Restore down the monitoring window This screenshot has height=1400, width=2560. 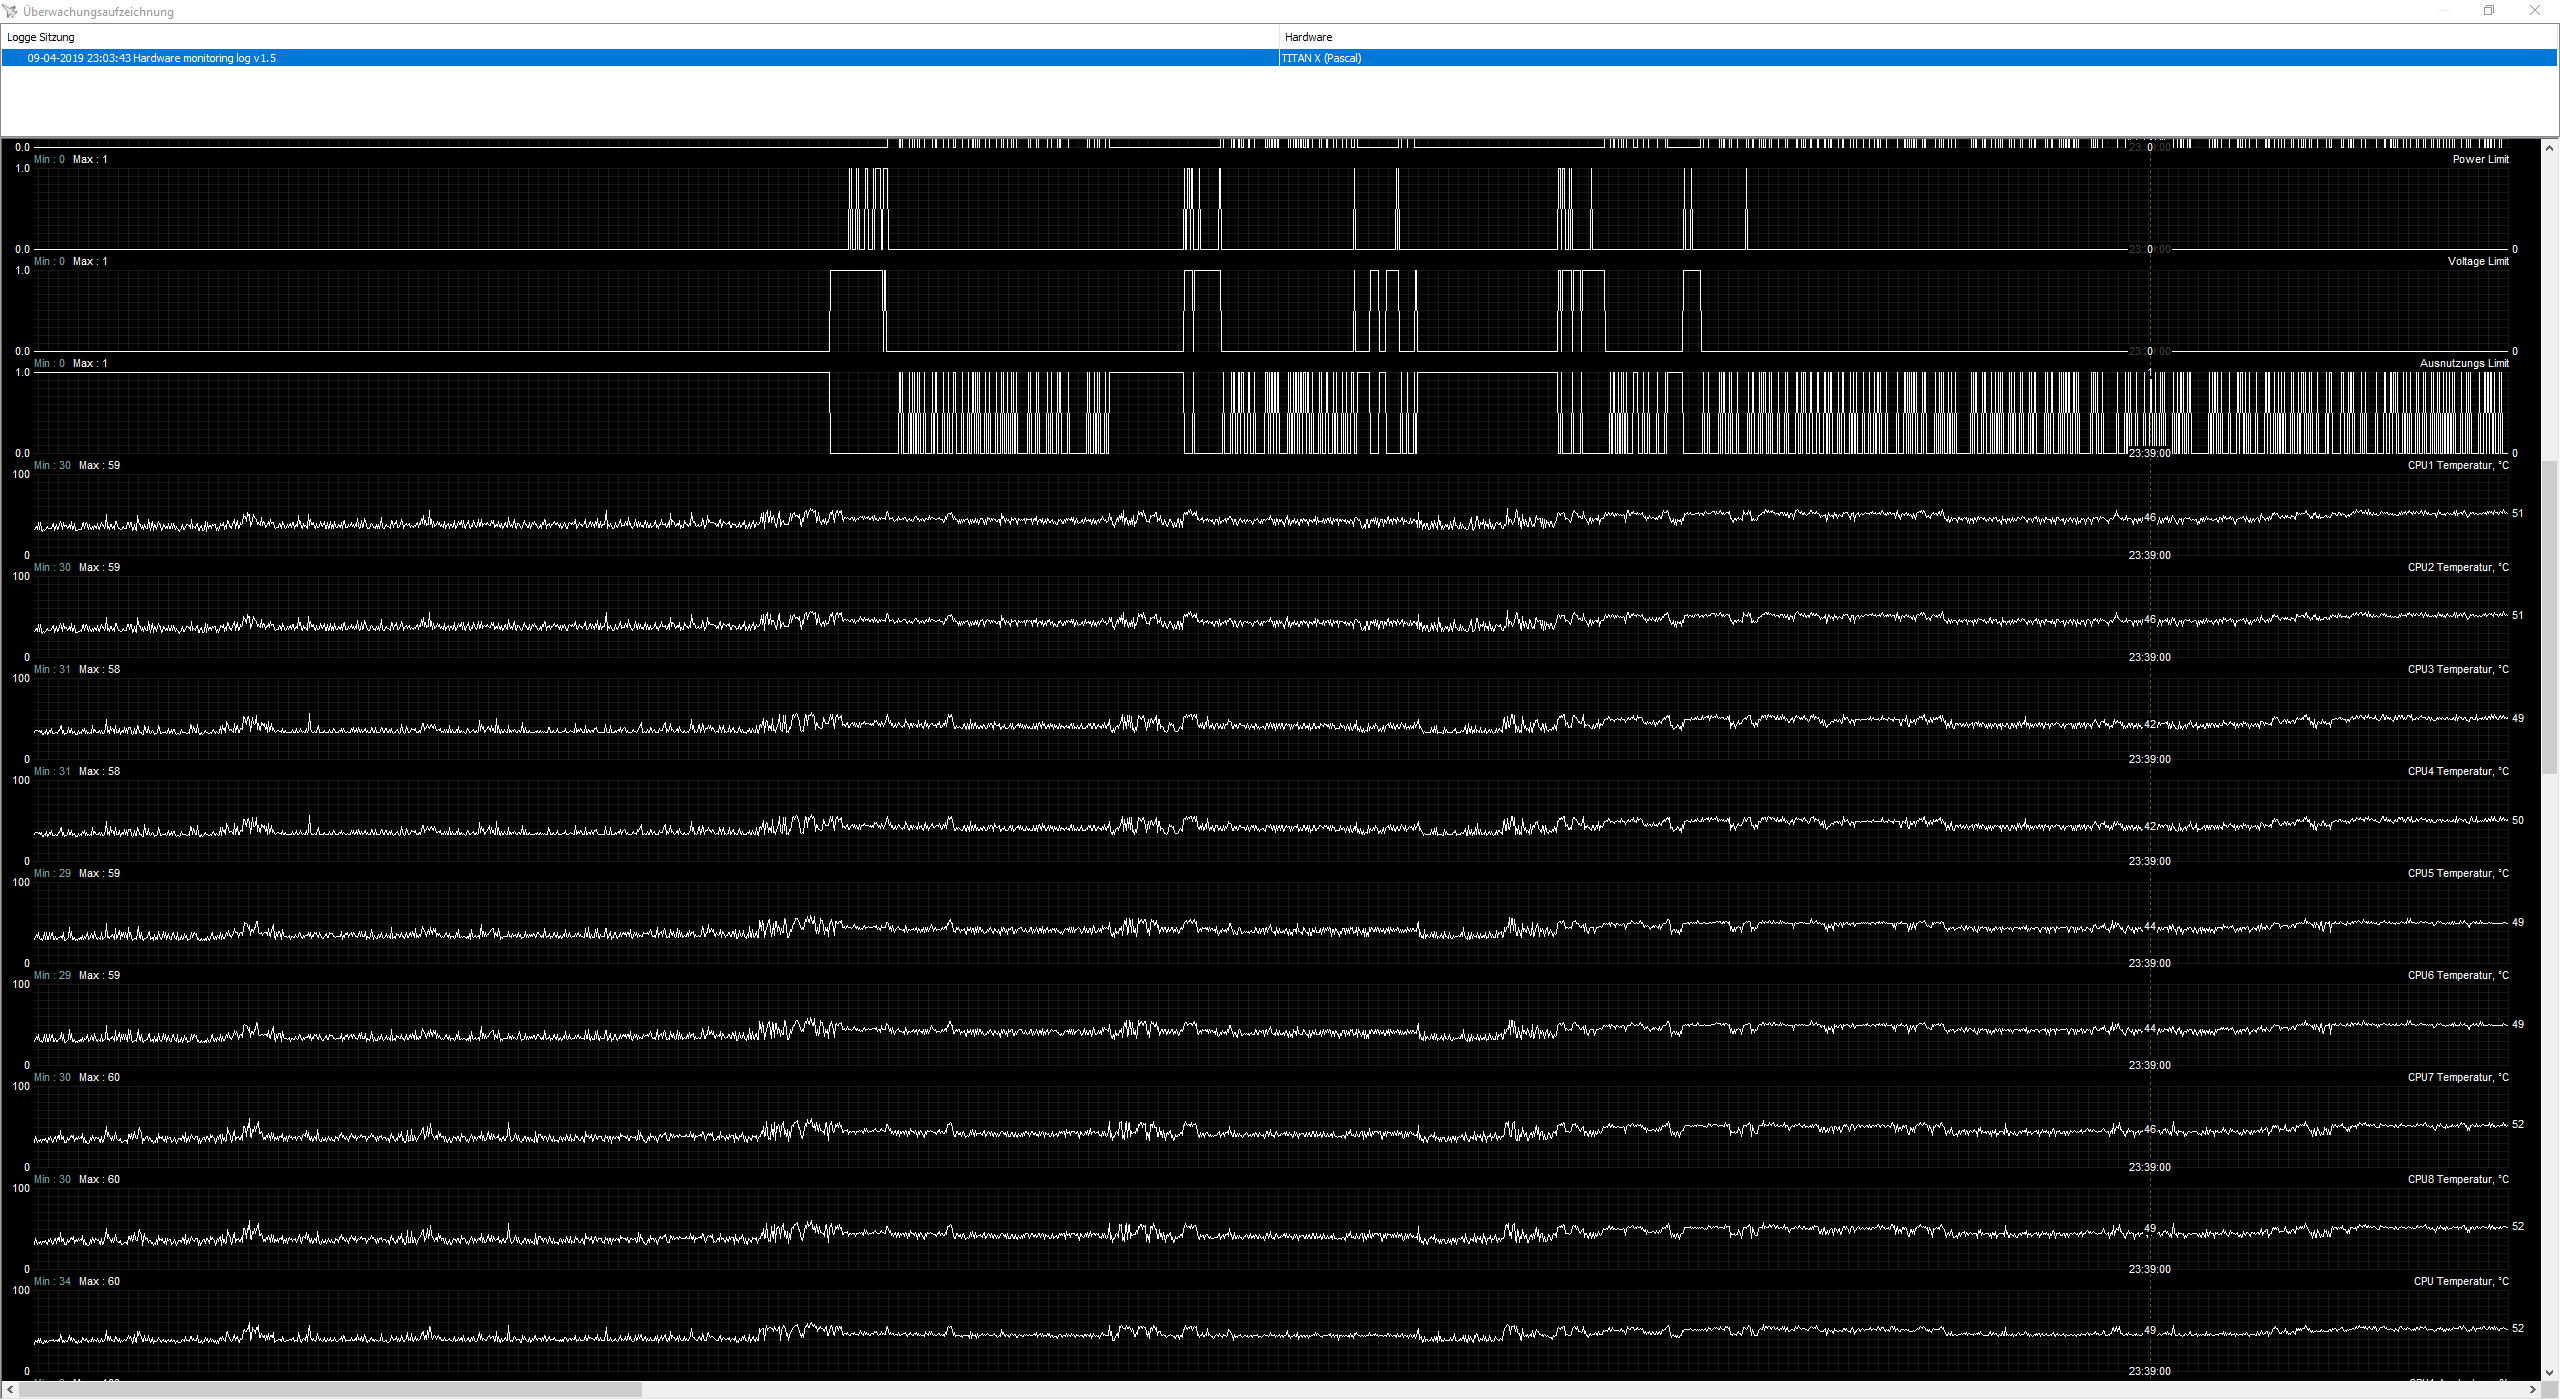[x=2489, y=11]
